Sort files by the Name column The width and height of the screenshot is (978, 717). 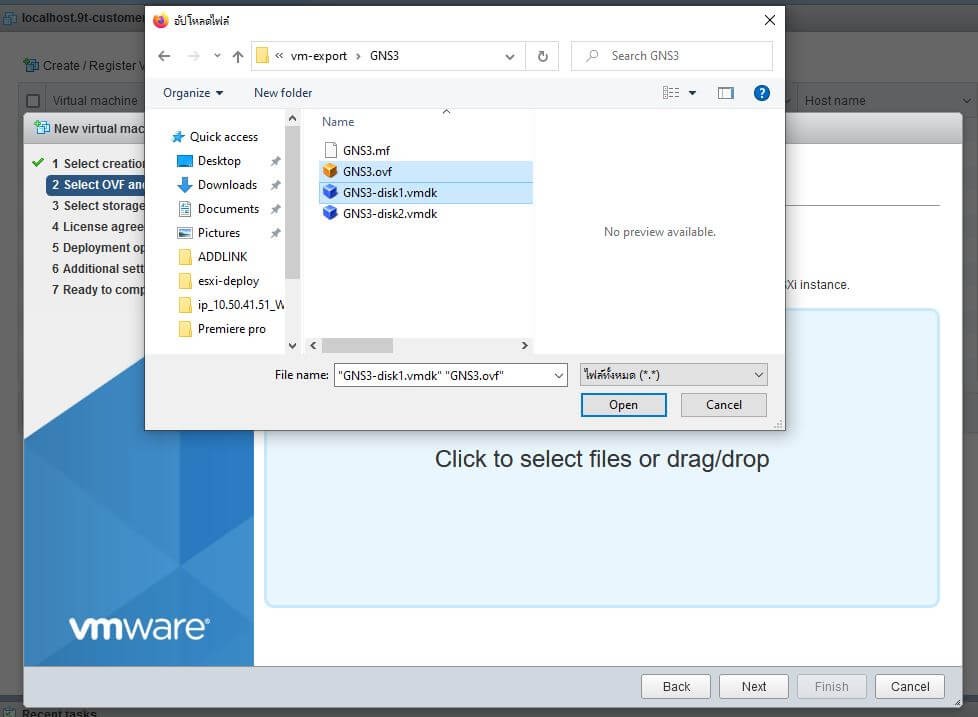coord(338,122)
